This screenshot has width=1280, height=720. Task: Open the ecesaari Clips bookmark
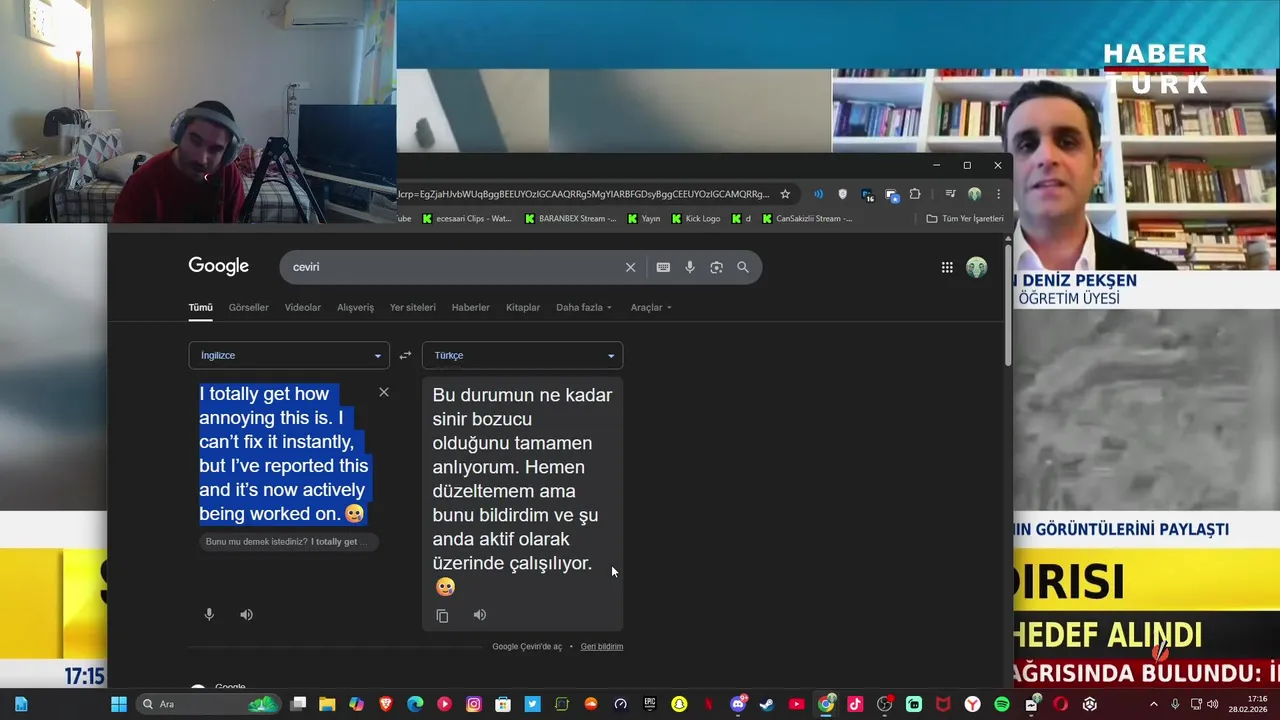coord(467,218)
